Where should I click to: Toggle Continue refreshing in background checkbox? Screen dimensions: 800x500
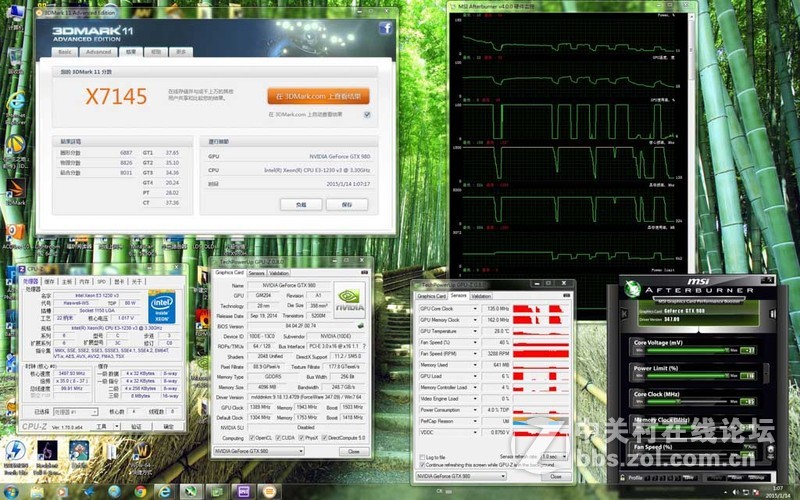(422, 465)
